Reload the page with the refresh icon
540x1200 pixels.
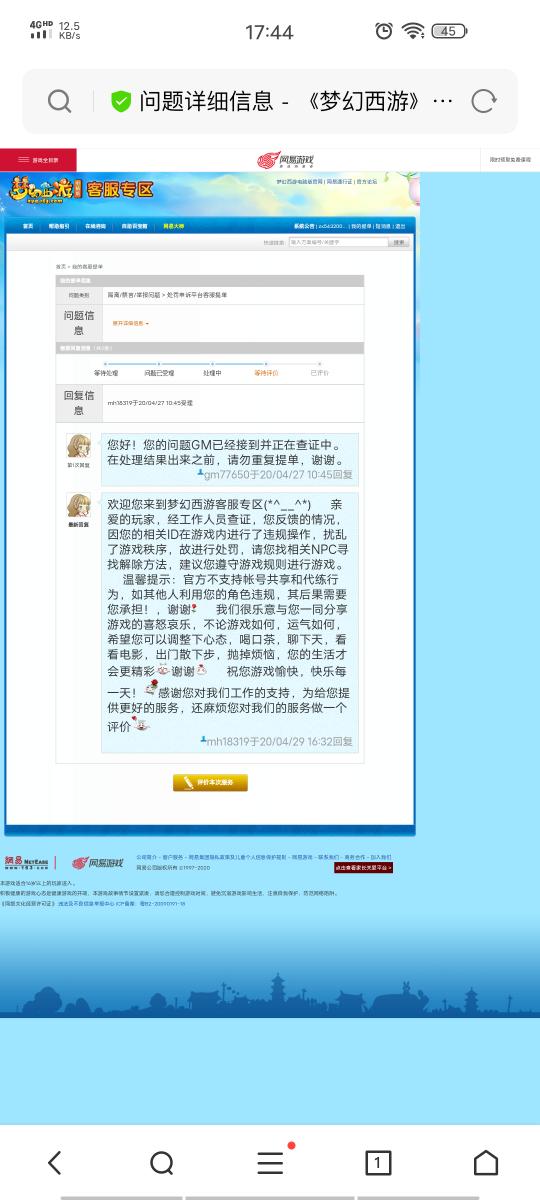coord(484,100)
